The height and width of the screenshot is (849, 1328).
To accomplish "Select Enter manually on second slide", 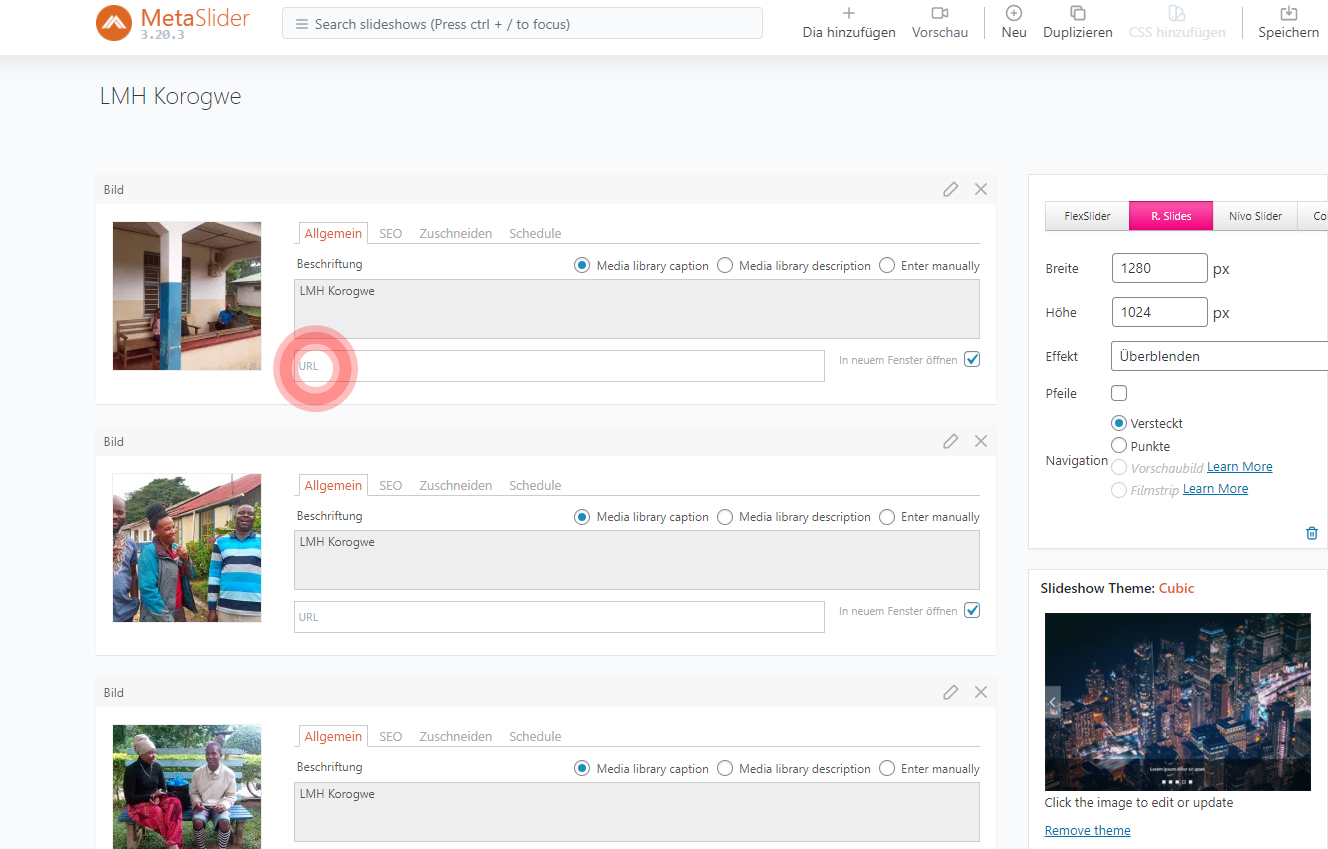I will (887, 517).
